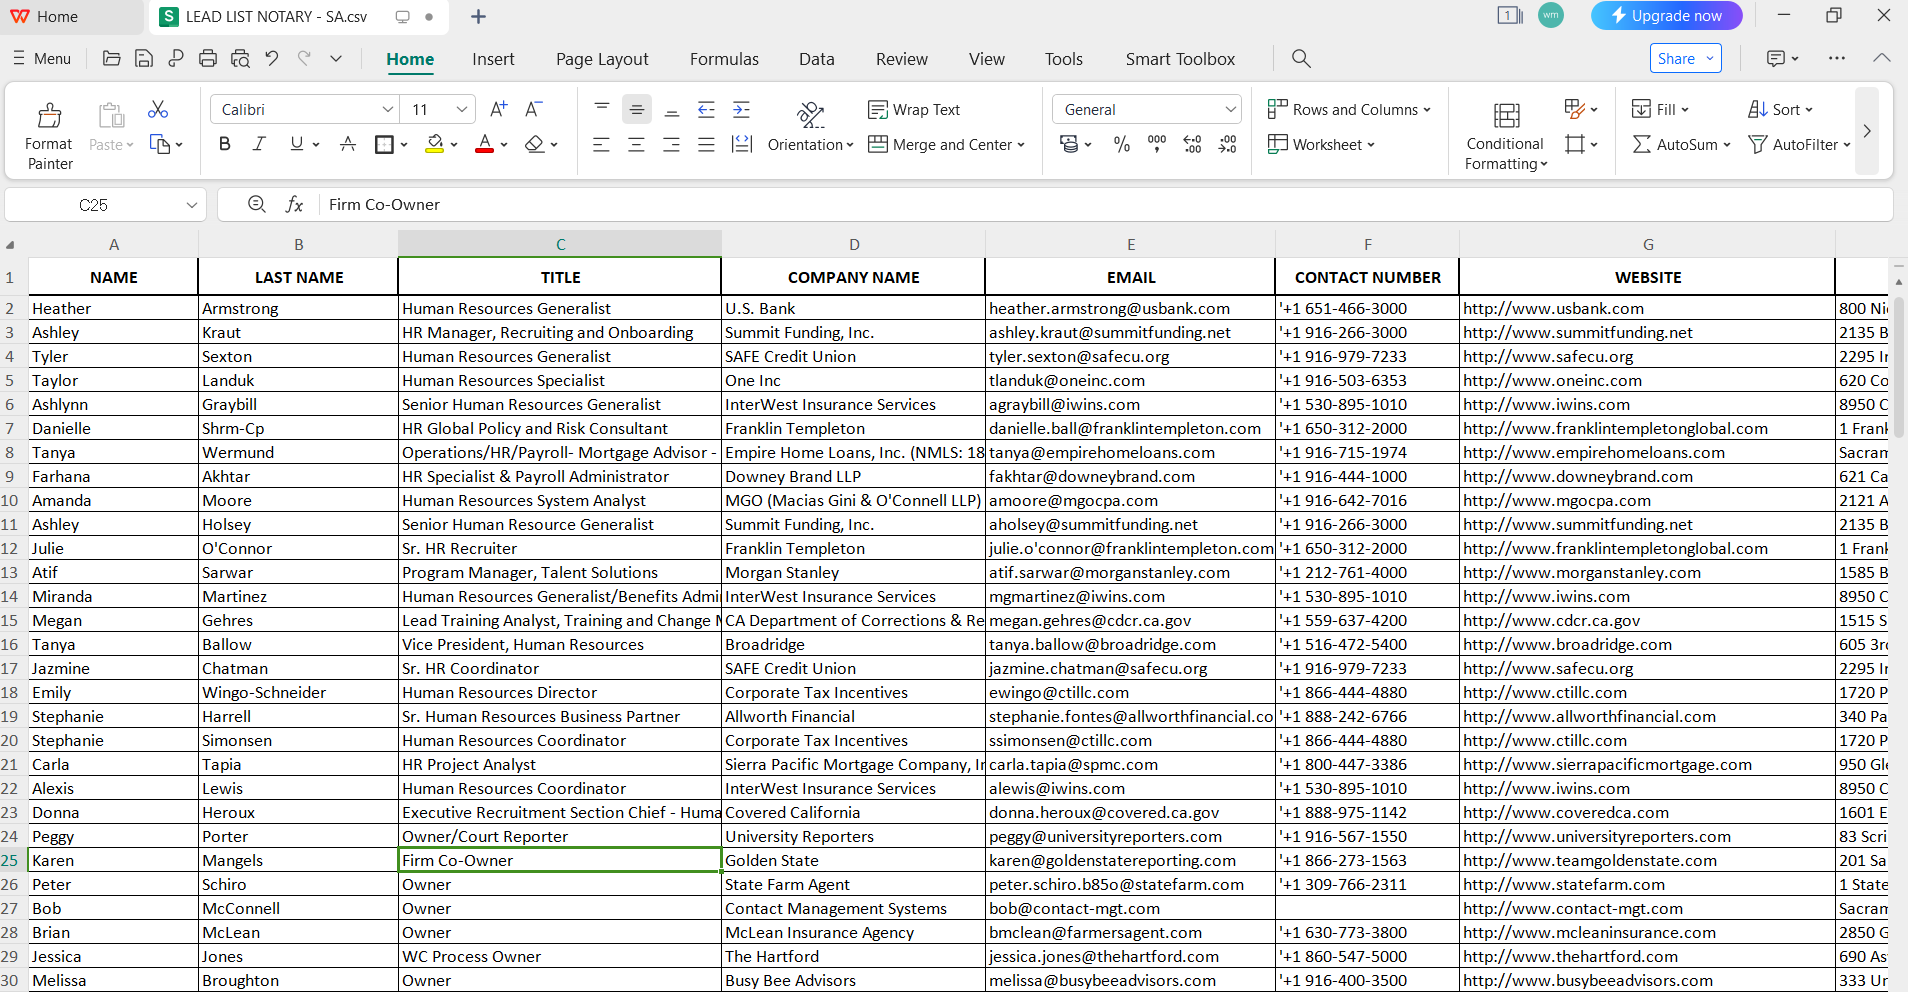Screen dimensions: 1908x992
Task: Toggle center horizontal alignment
Action: pos(636,144)
